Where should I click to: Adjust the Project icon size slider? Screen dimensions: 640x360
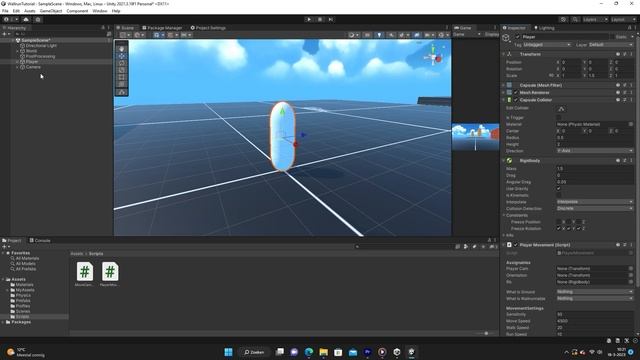486,333
